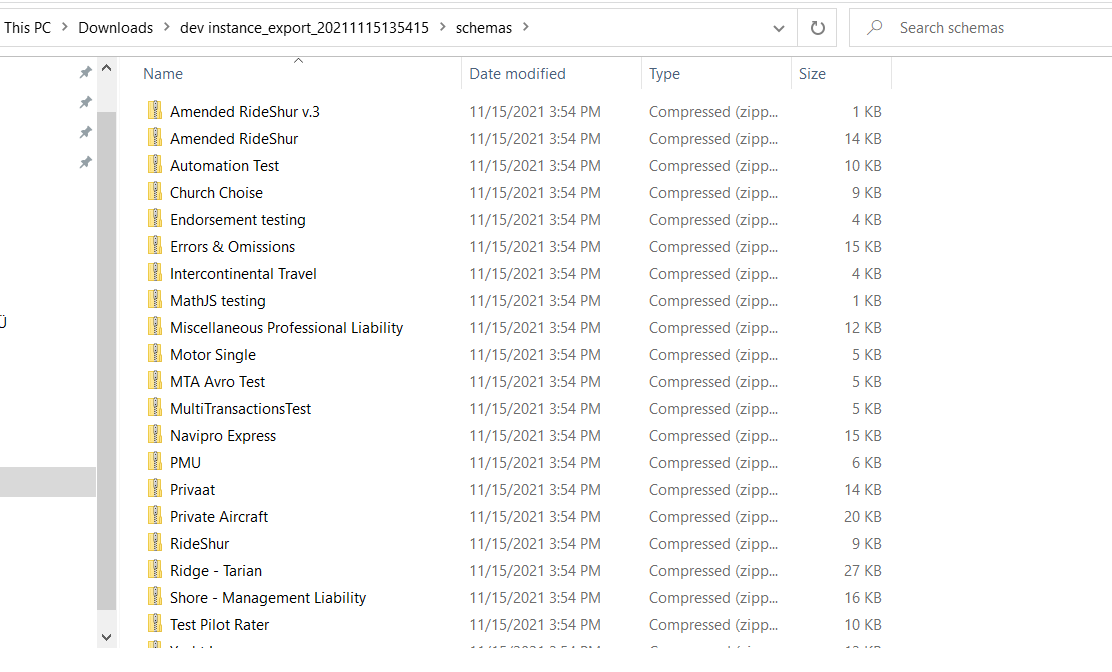Click the vertical scrollbar down arrow
Image resolution: width=1112 pixels, height=672 pixels.
(106, 636)
